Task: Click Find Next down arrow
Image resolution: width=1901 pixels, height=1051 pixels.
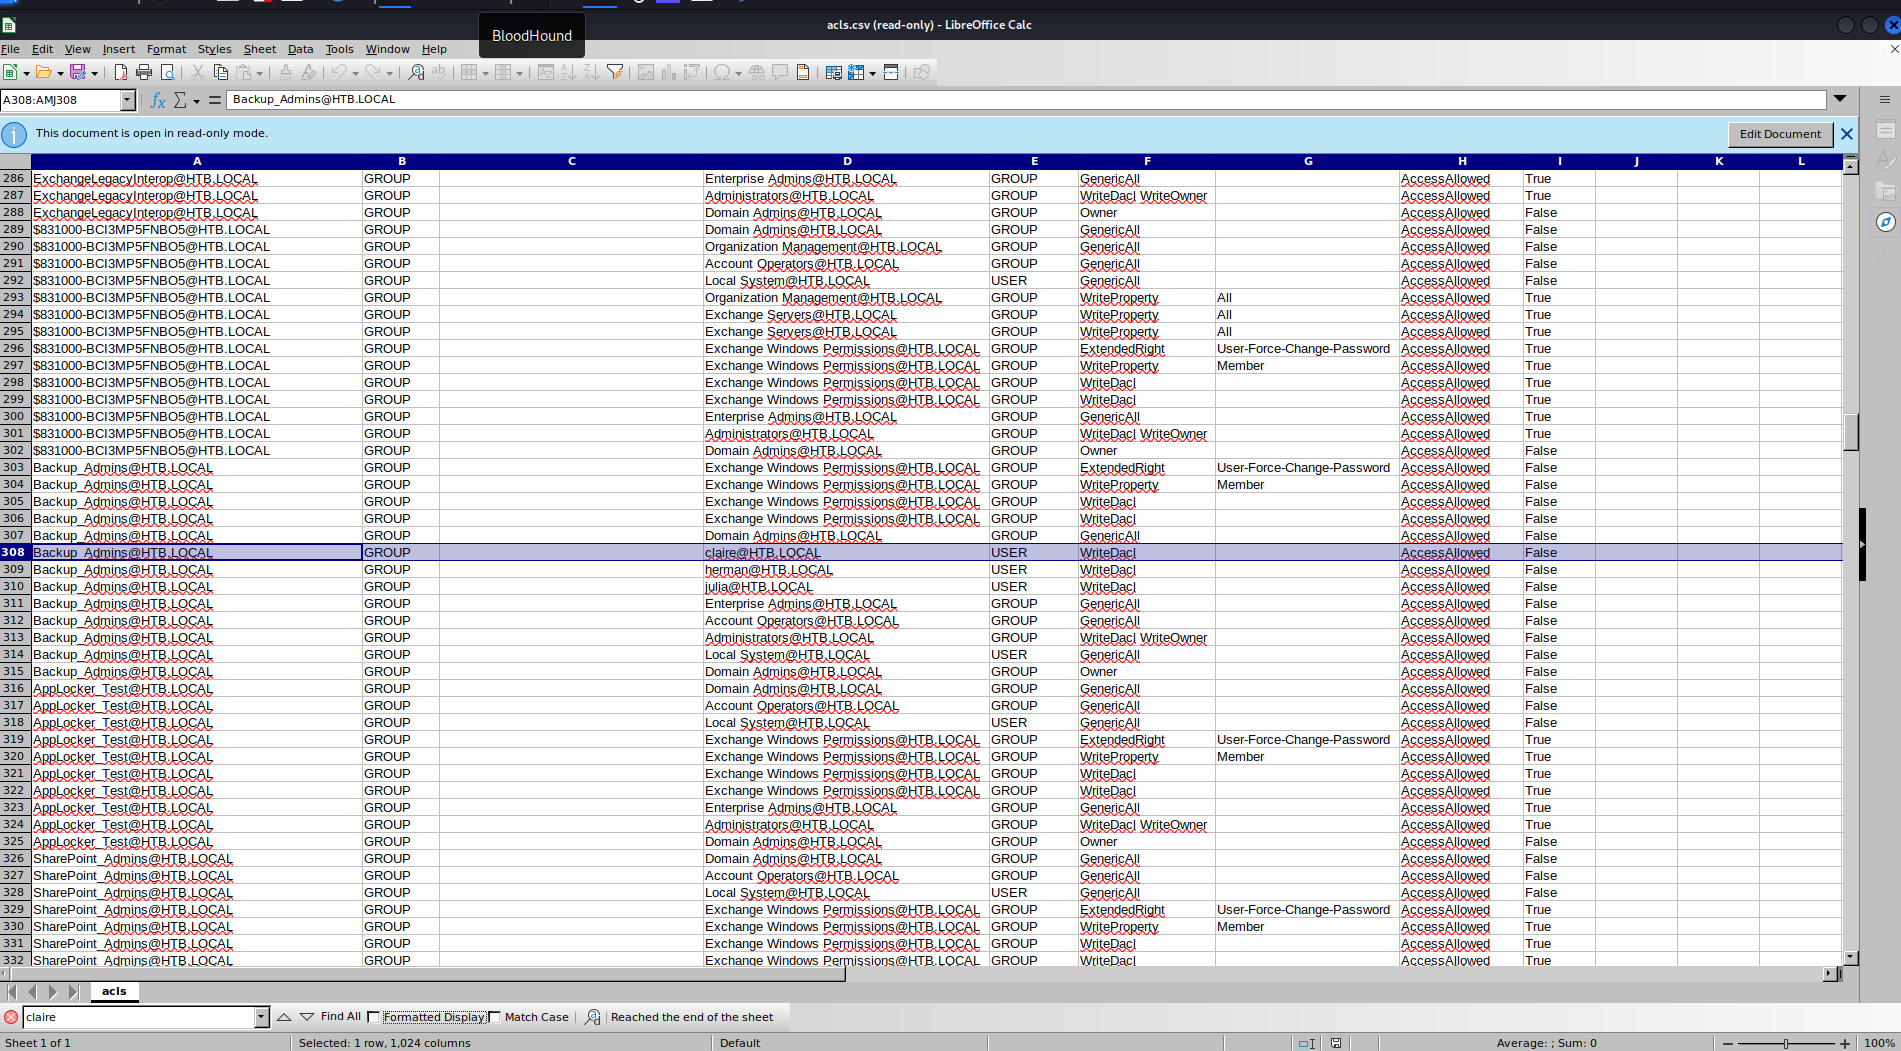Action: [307, 1017]
